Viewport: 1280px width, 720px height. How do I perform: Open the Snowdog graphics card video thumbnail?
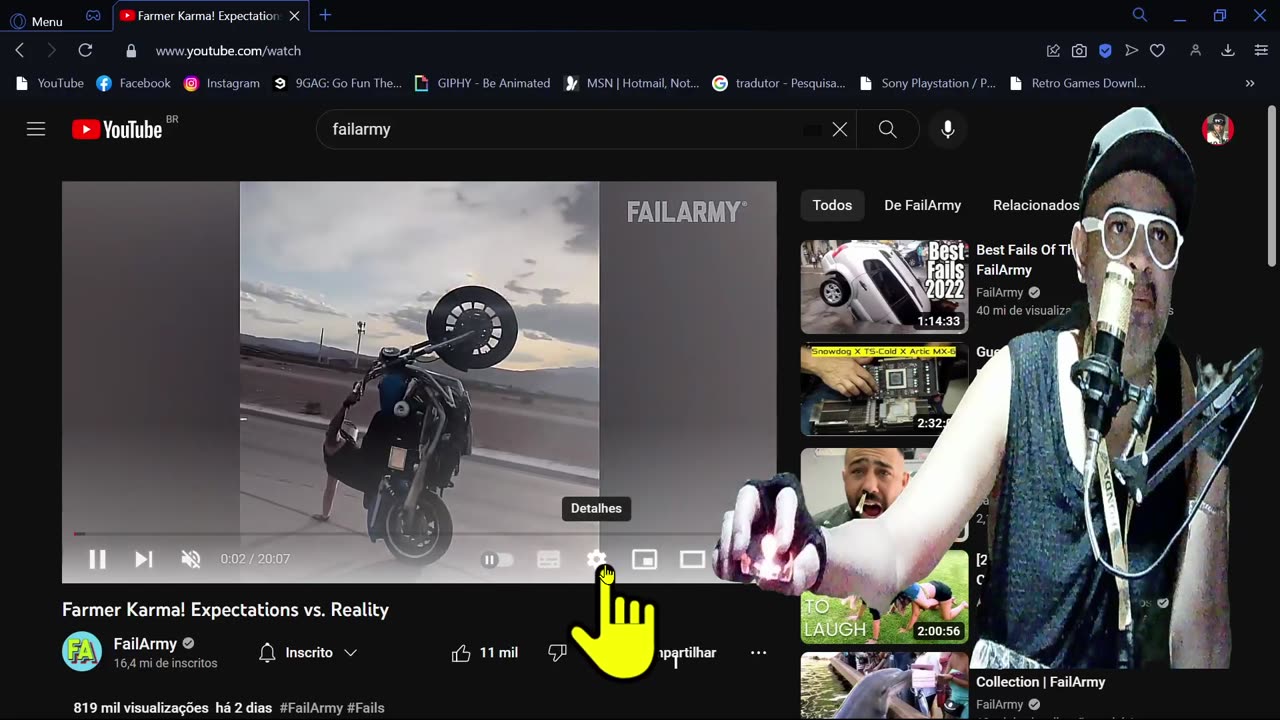coord(884,390)
